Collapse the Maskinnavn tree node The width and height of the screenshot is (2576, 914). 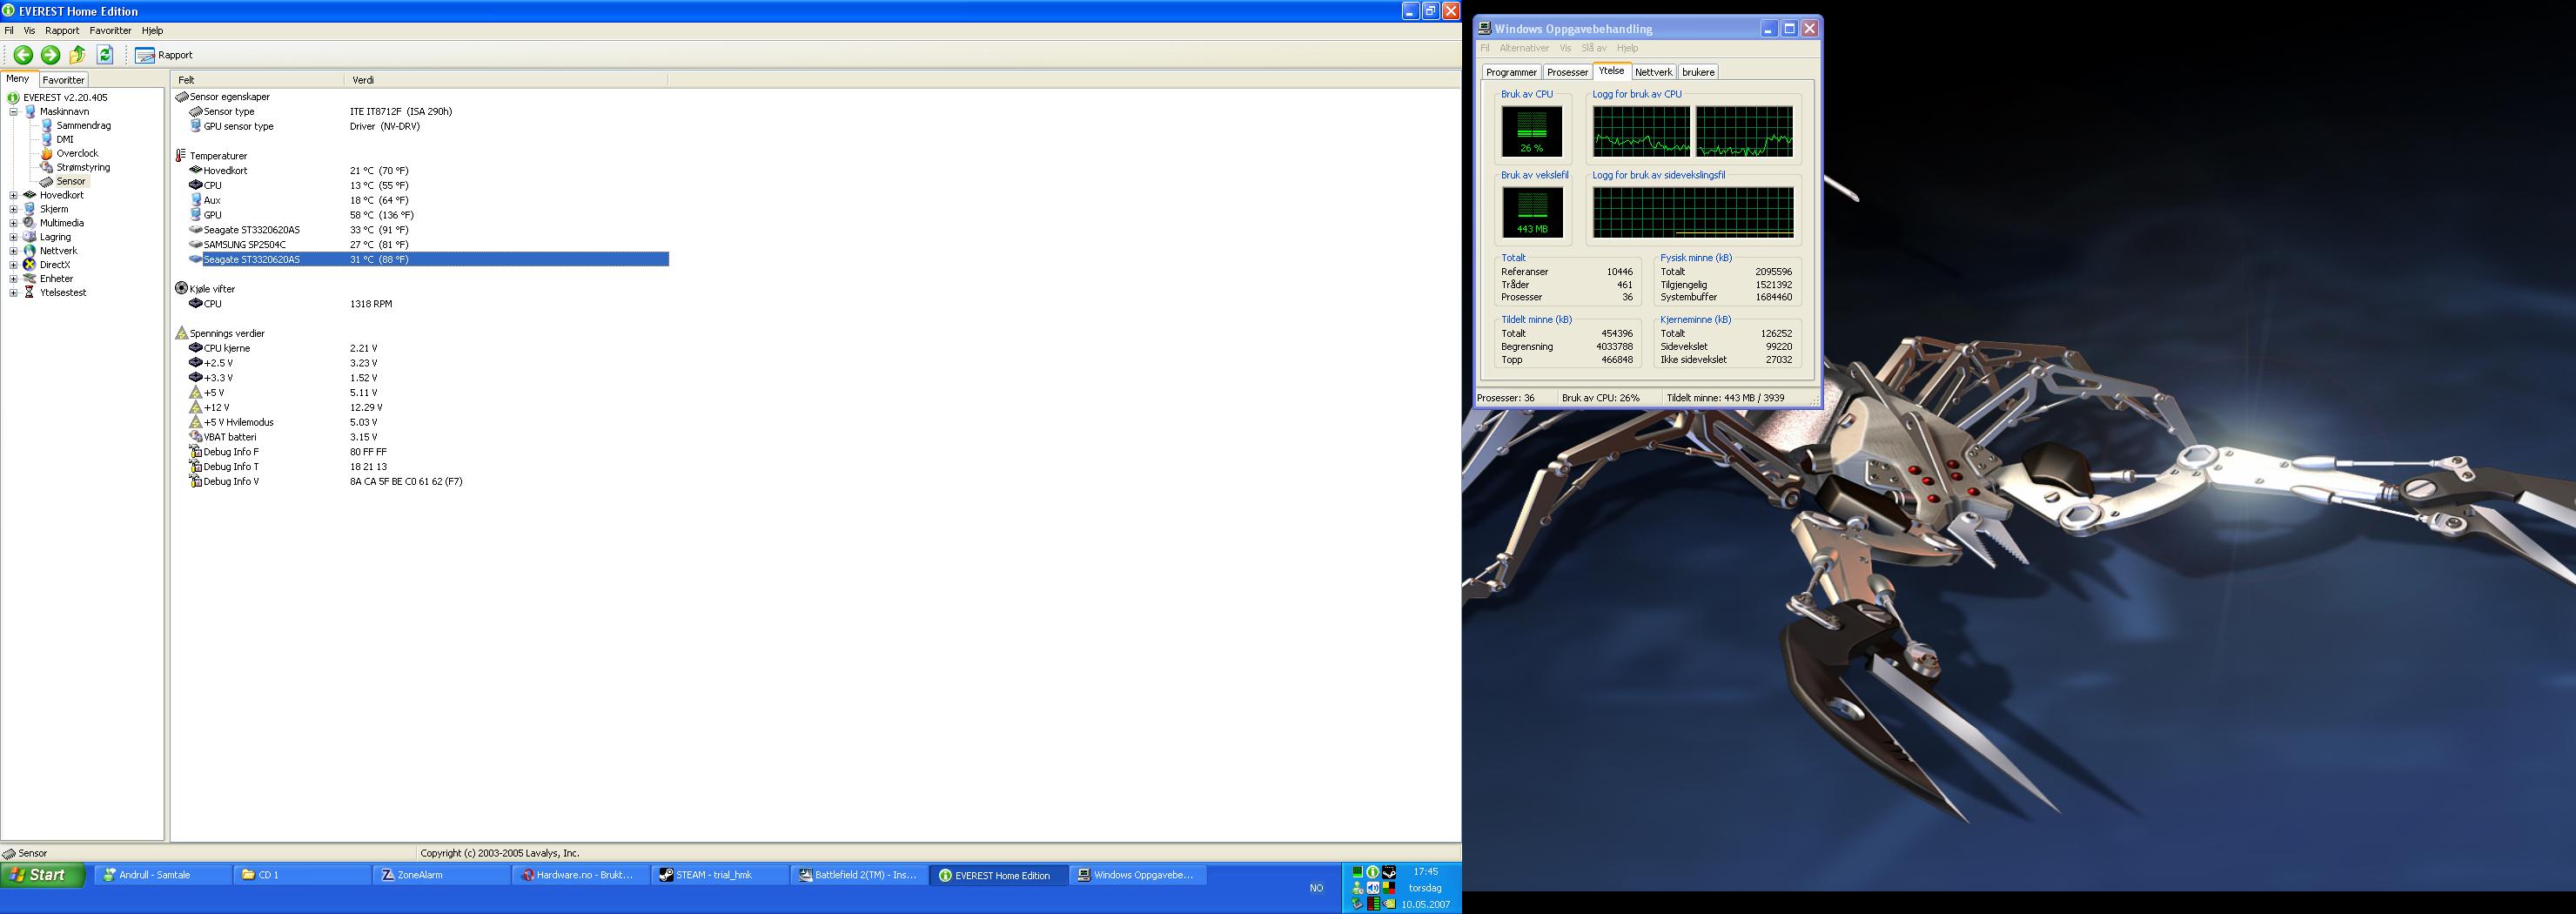(x=14, y=112)
